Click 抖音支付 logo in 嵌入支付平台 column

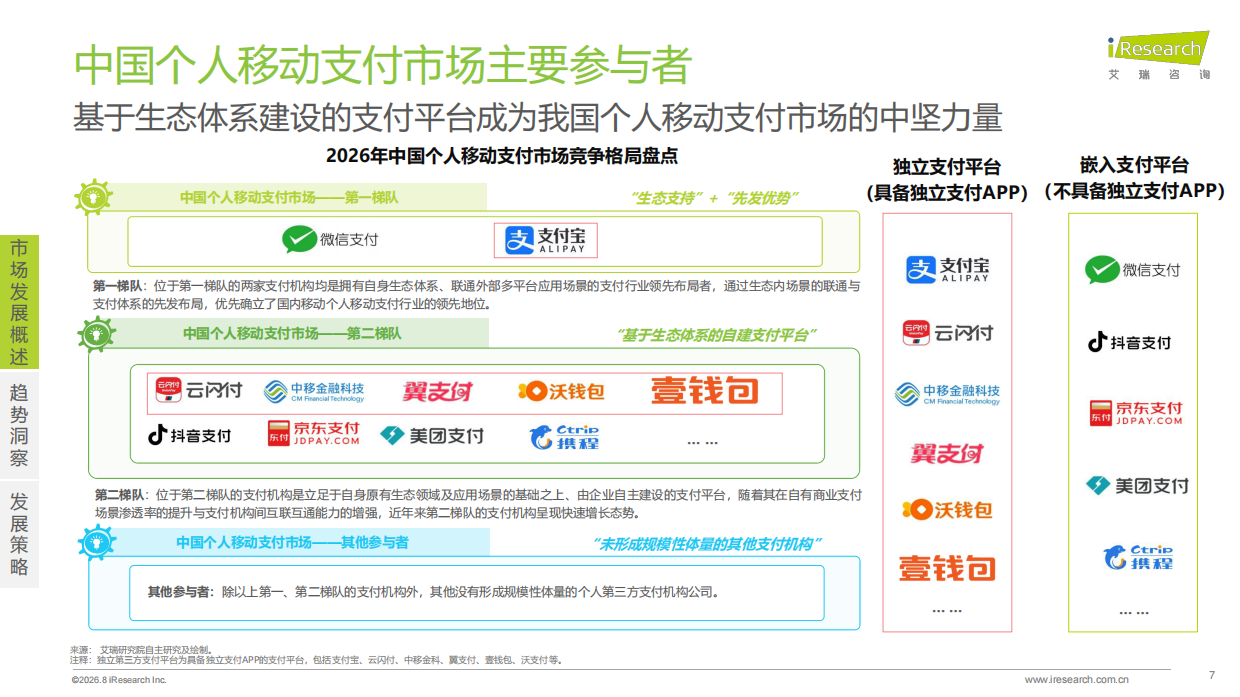click(x=1130, y=342)
